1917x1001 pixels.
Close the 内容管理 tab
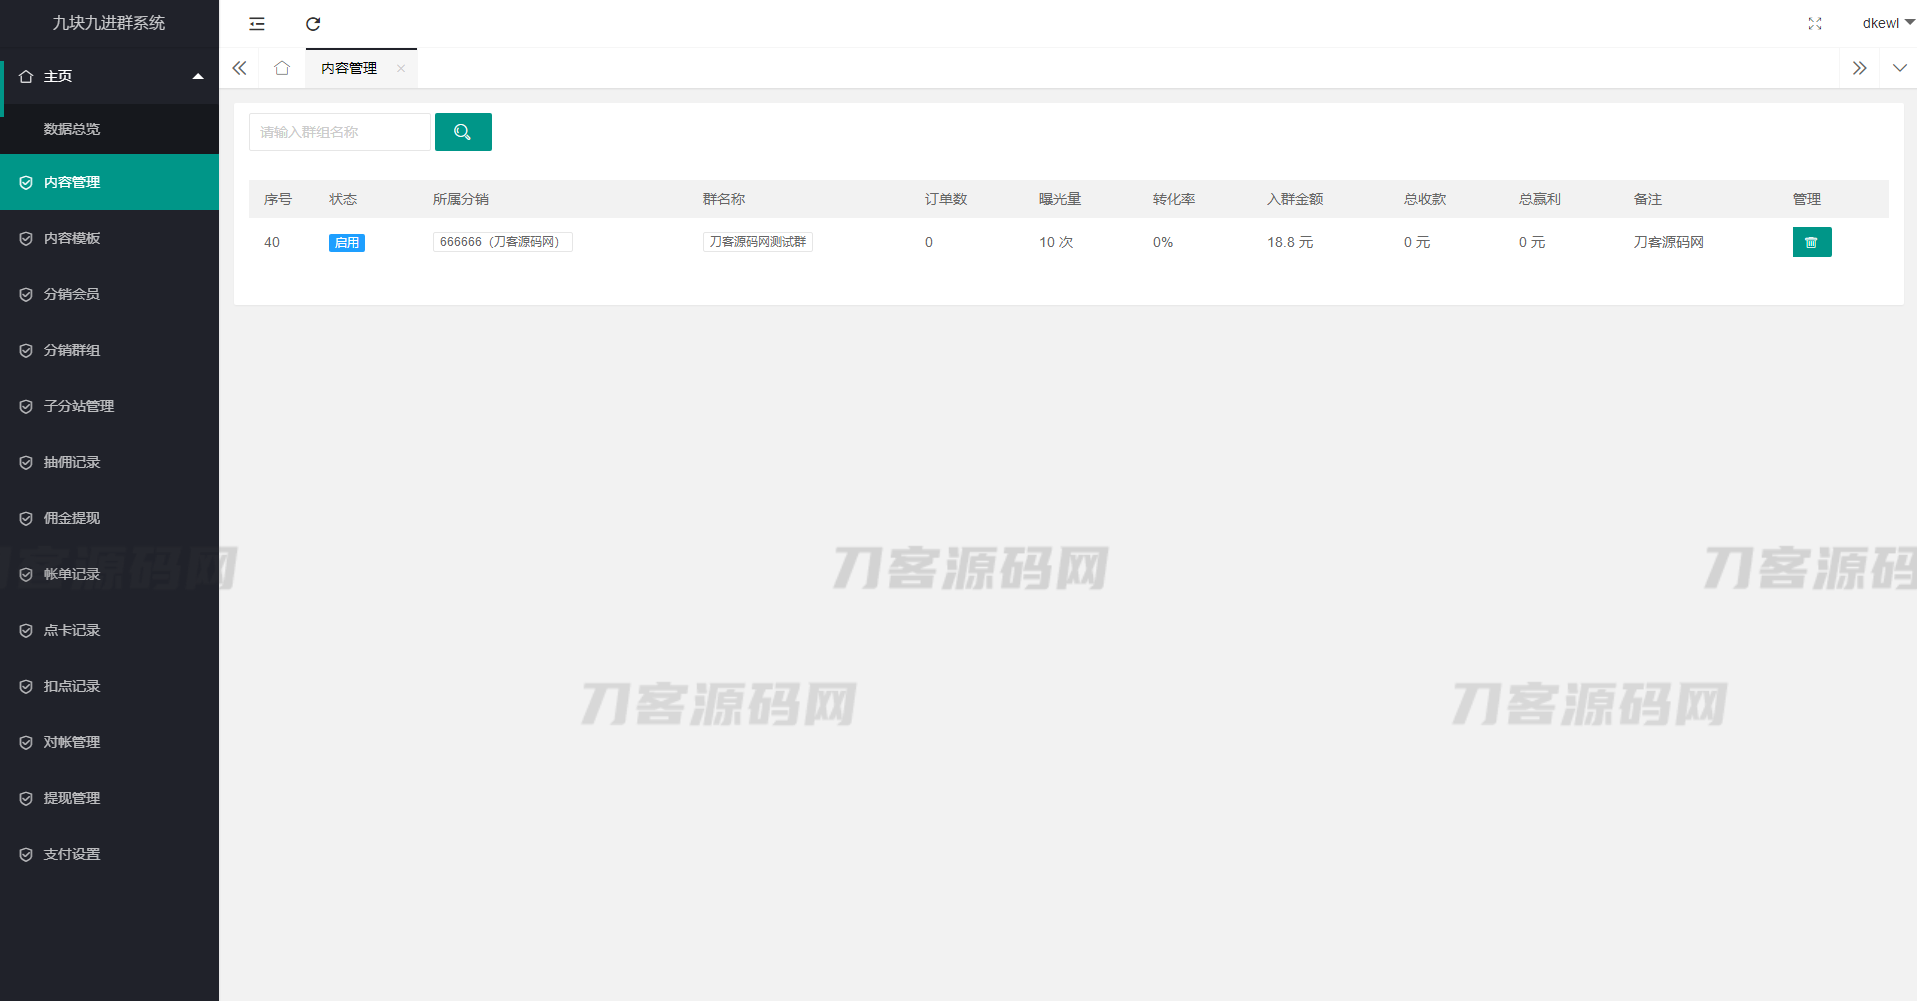(x=401, y=69)
